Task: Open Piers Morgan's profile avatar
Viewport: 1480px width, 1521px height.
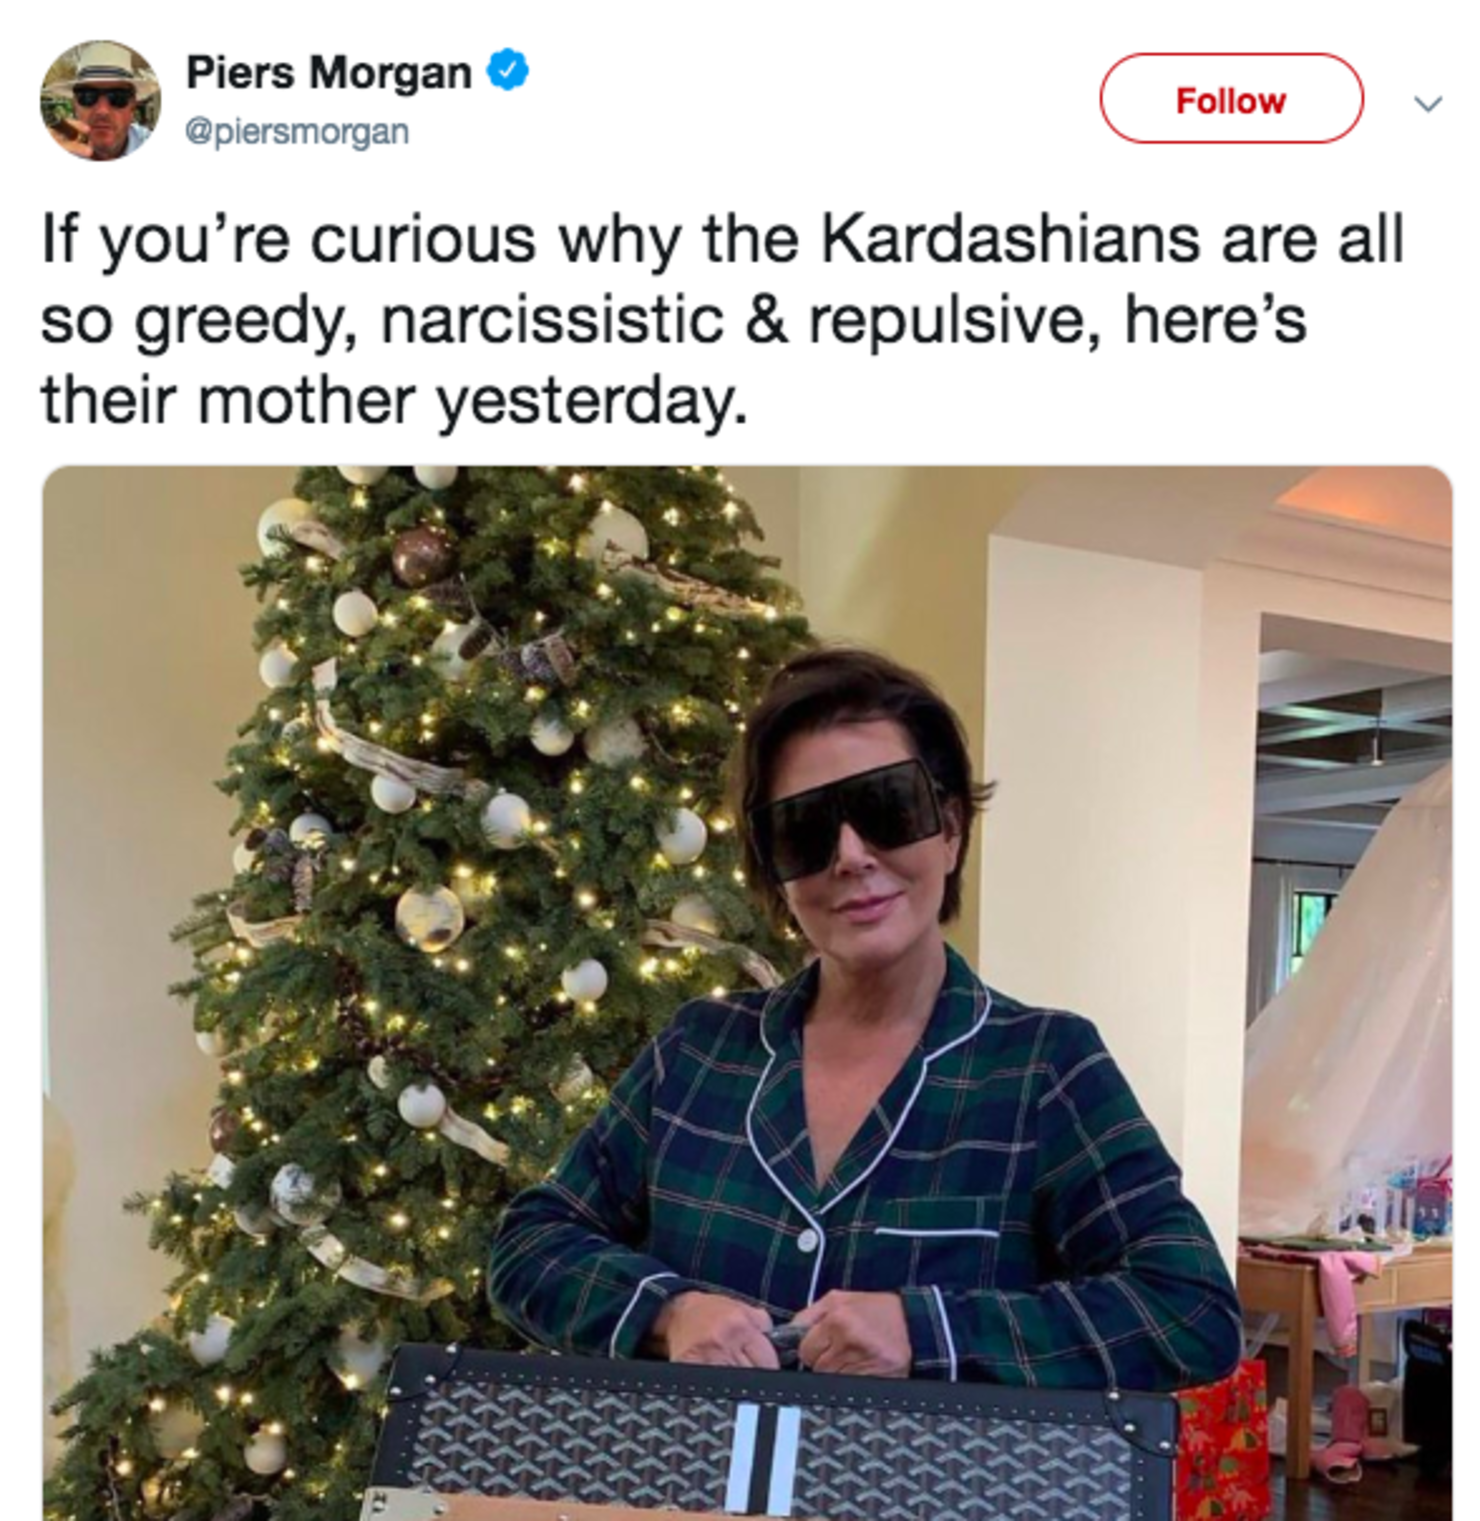Action: [x=99, y=100]
